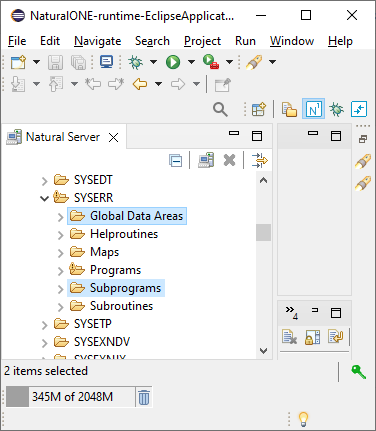Viewport: 376px width, 431px height.
Task: Click the heap status 345M of 2048M bar
Action: pos(70,397)
